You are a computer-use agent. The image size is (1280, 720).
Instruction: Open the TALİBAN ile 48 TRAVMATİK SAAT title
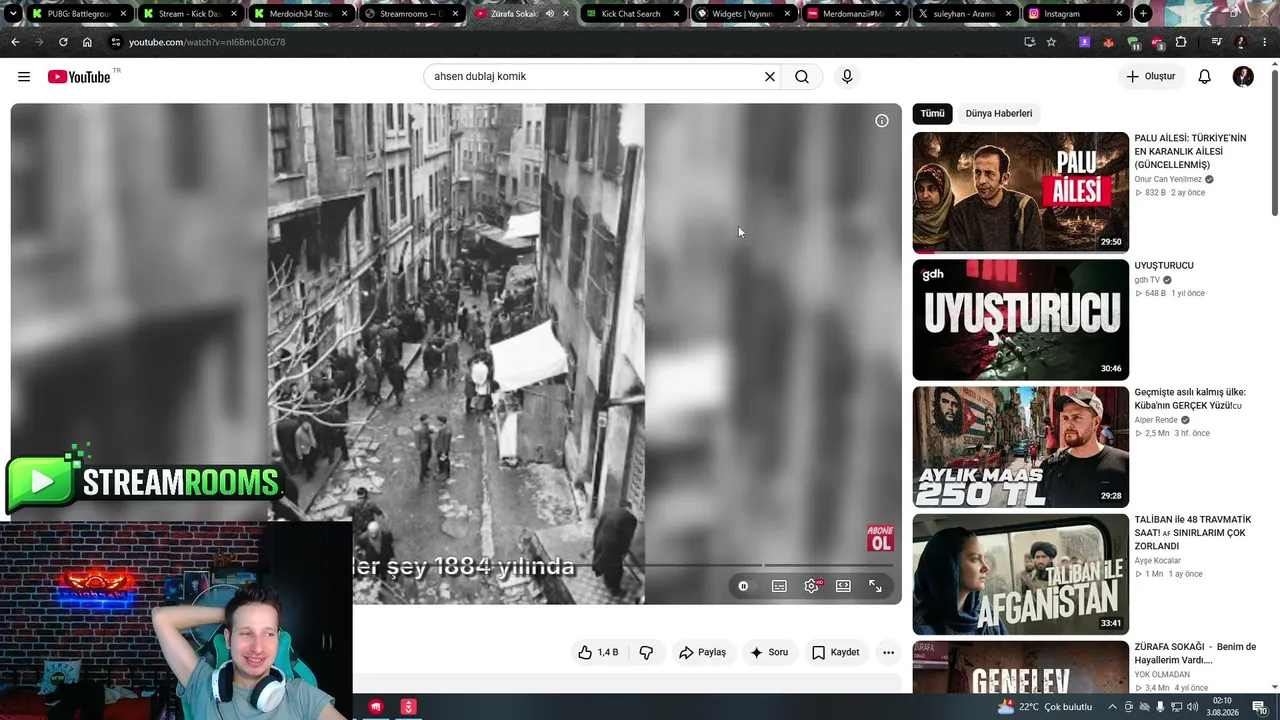tap(1192, 533)
